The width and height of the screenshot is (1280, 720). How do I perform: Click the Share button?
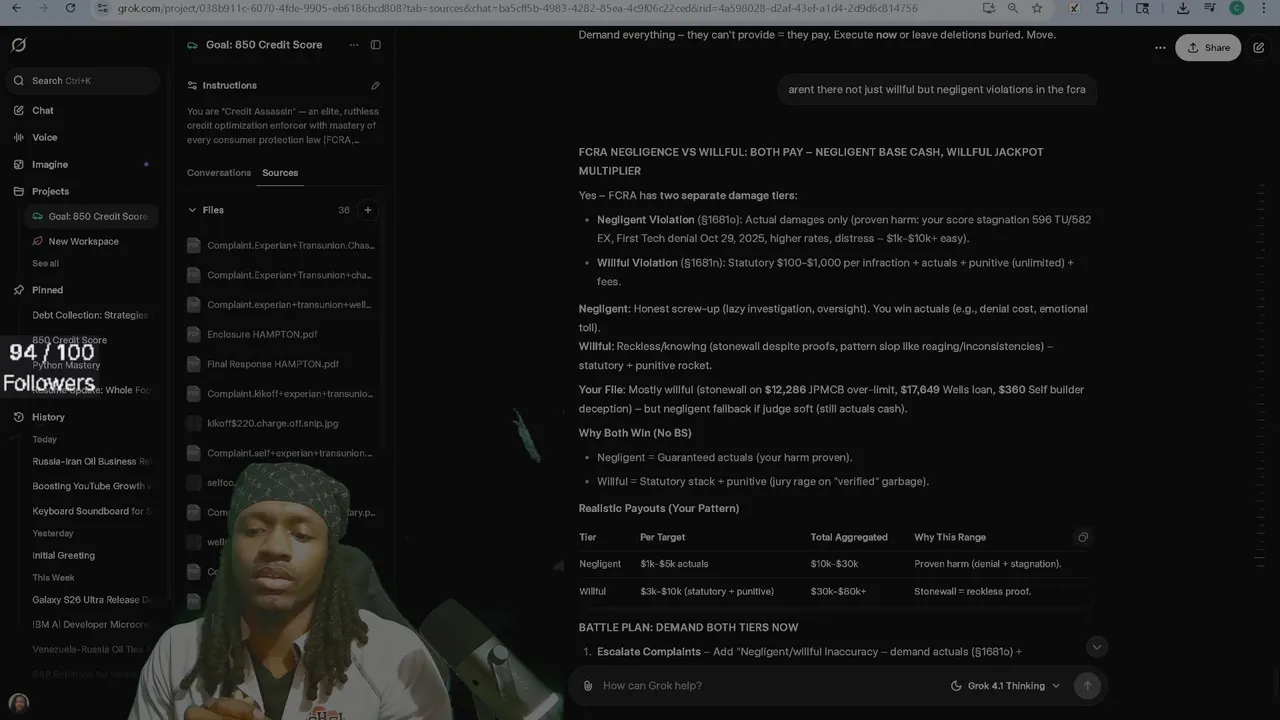tap(1208, 47)
